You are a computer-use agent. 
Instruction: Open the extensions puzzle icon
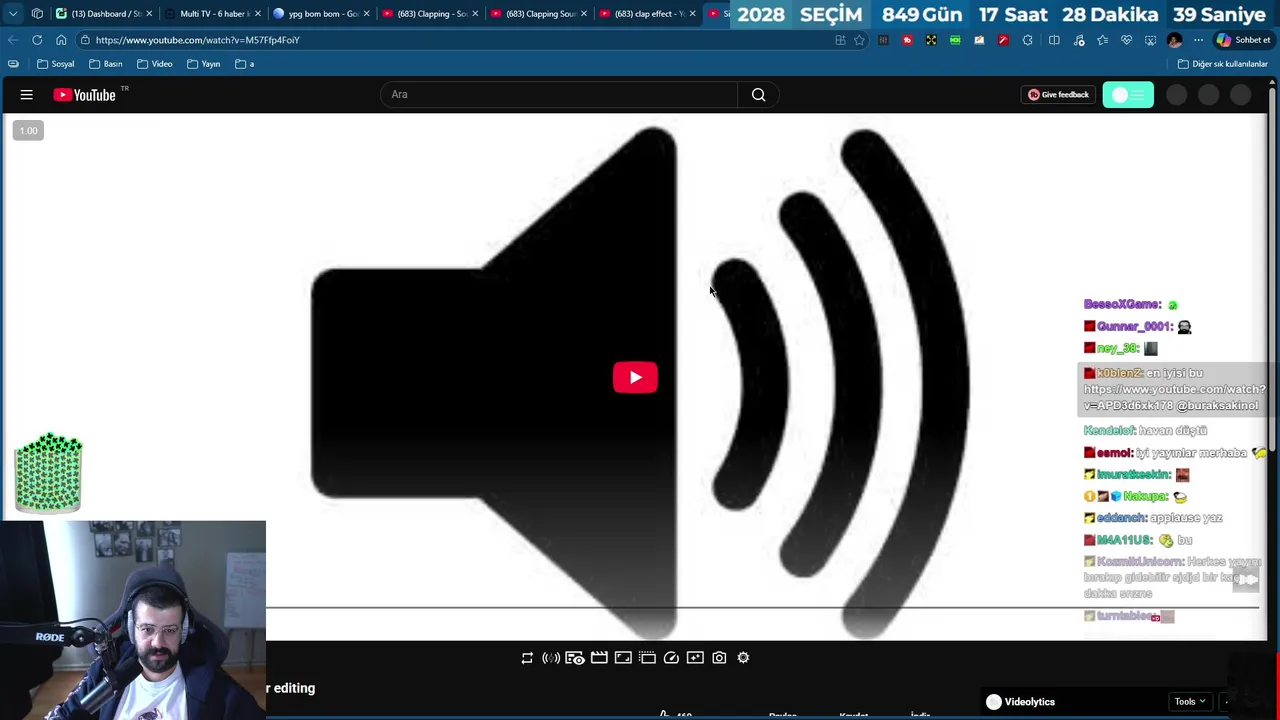[1027, 40]
